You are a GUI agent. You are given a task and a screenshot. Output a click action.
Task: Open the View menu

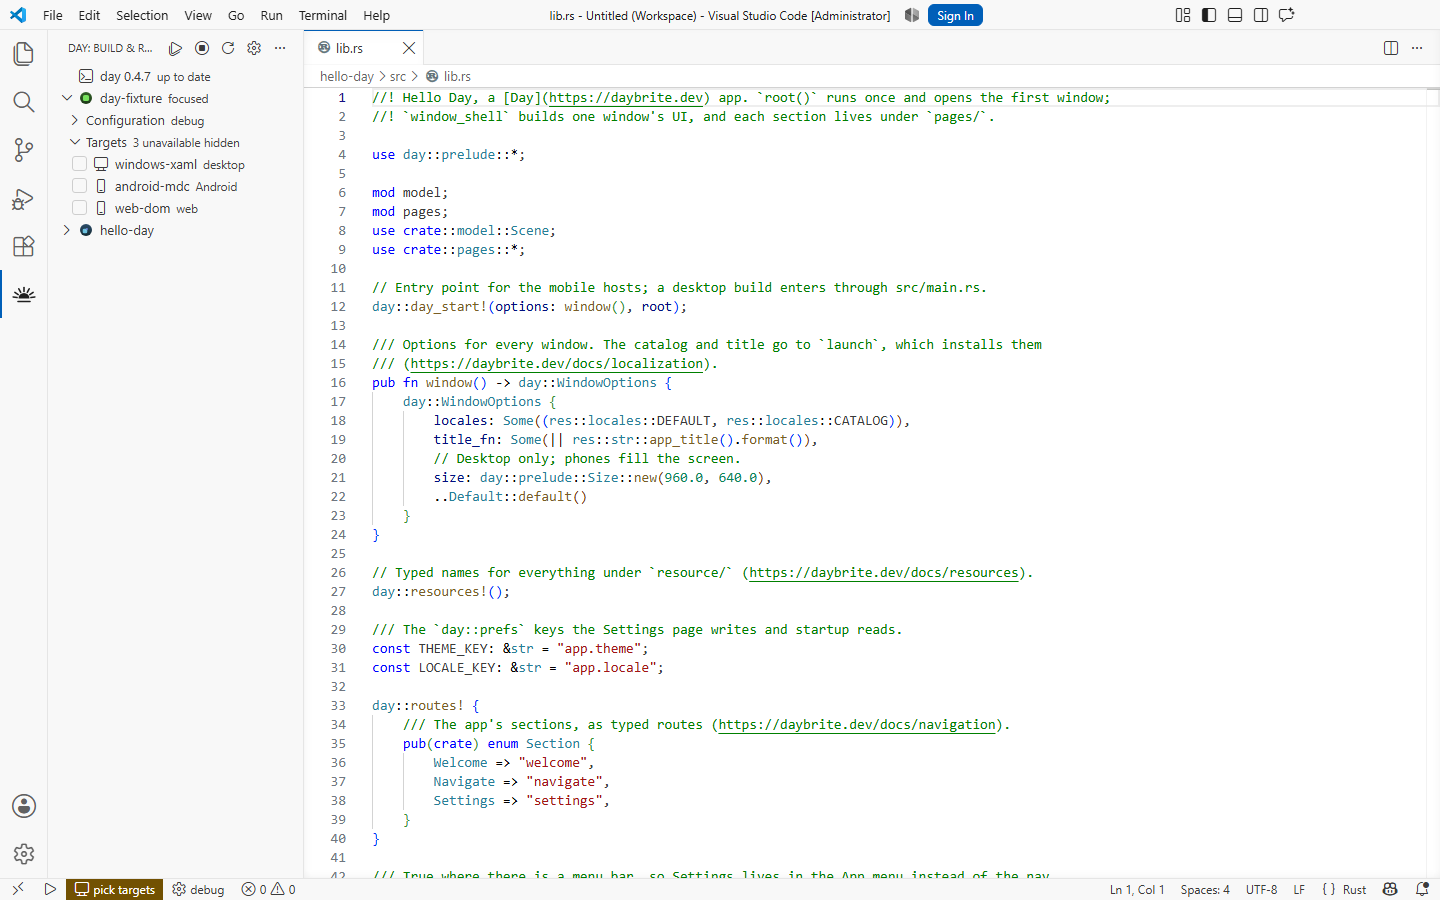click(x=198, y=15)
